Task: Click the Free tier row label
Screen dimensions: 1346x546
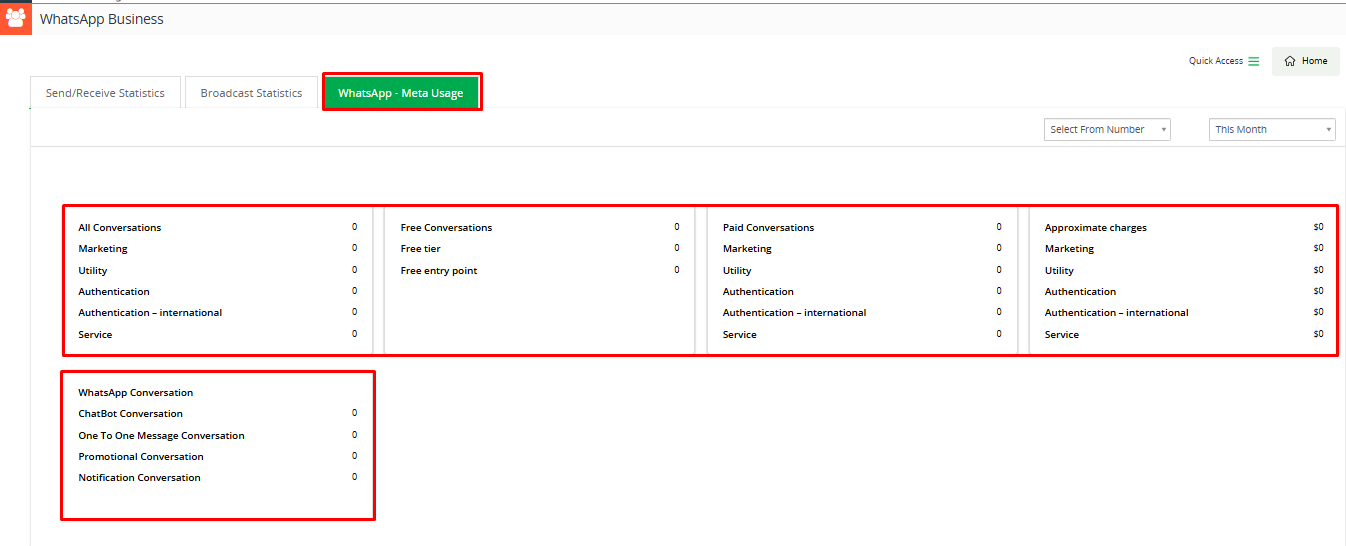Action: (x=420, y=249)
